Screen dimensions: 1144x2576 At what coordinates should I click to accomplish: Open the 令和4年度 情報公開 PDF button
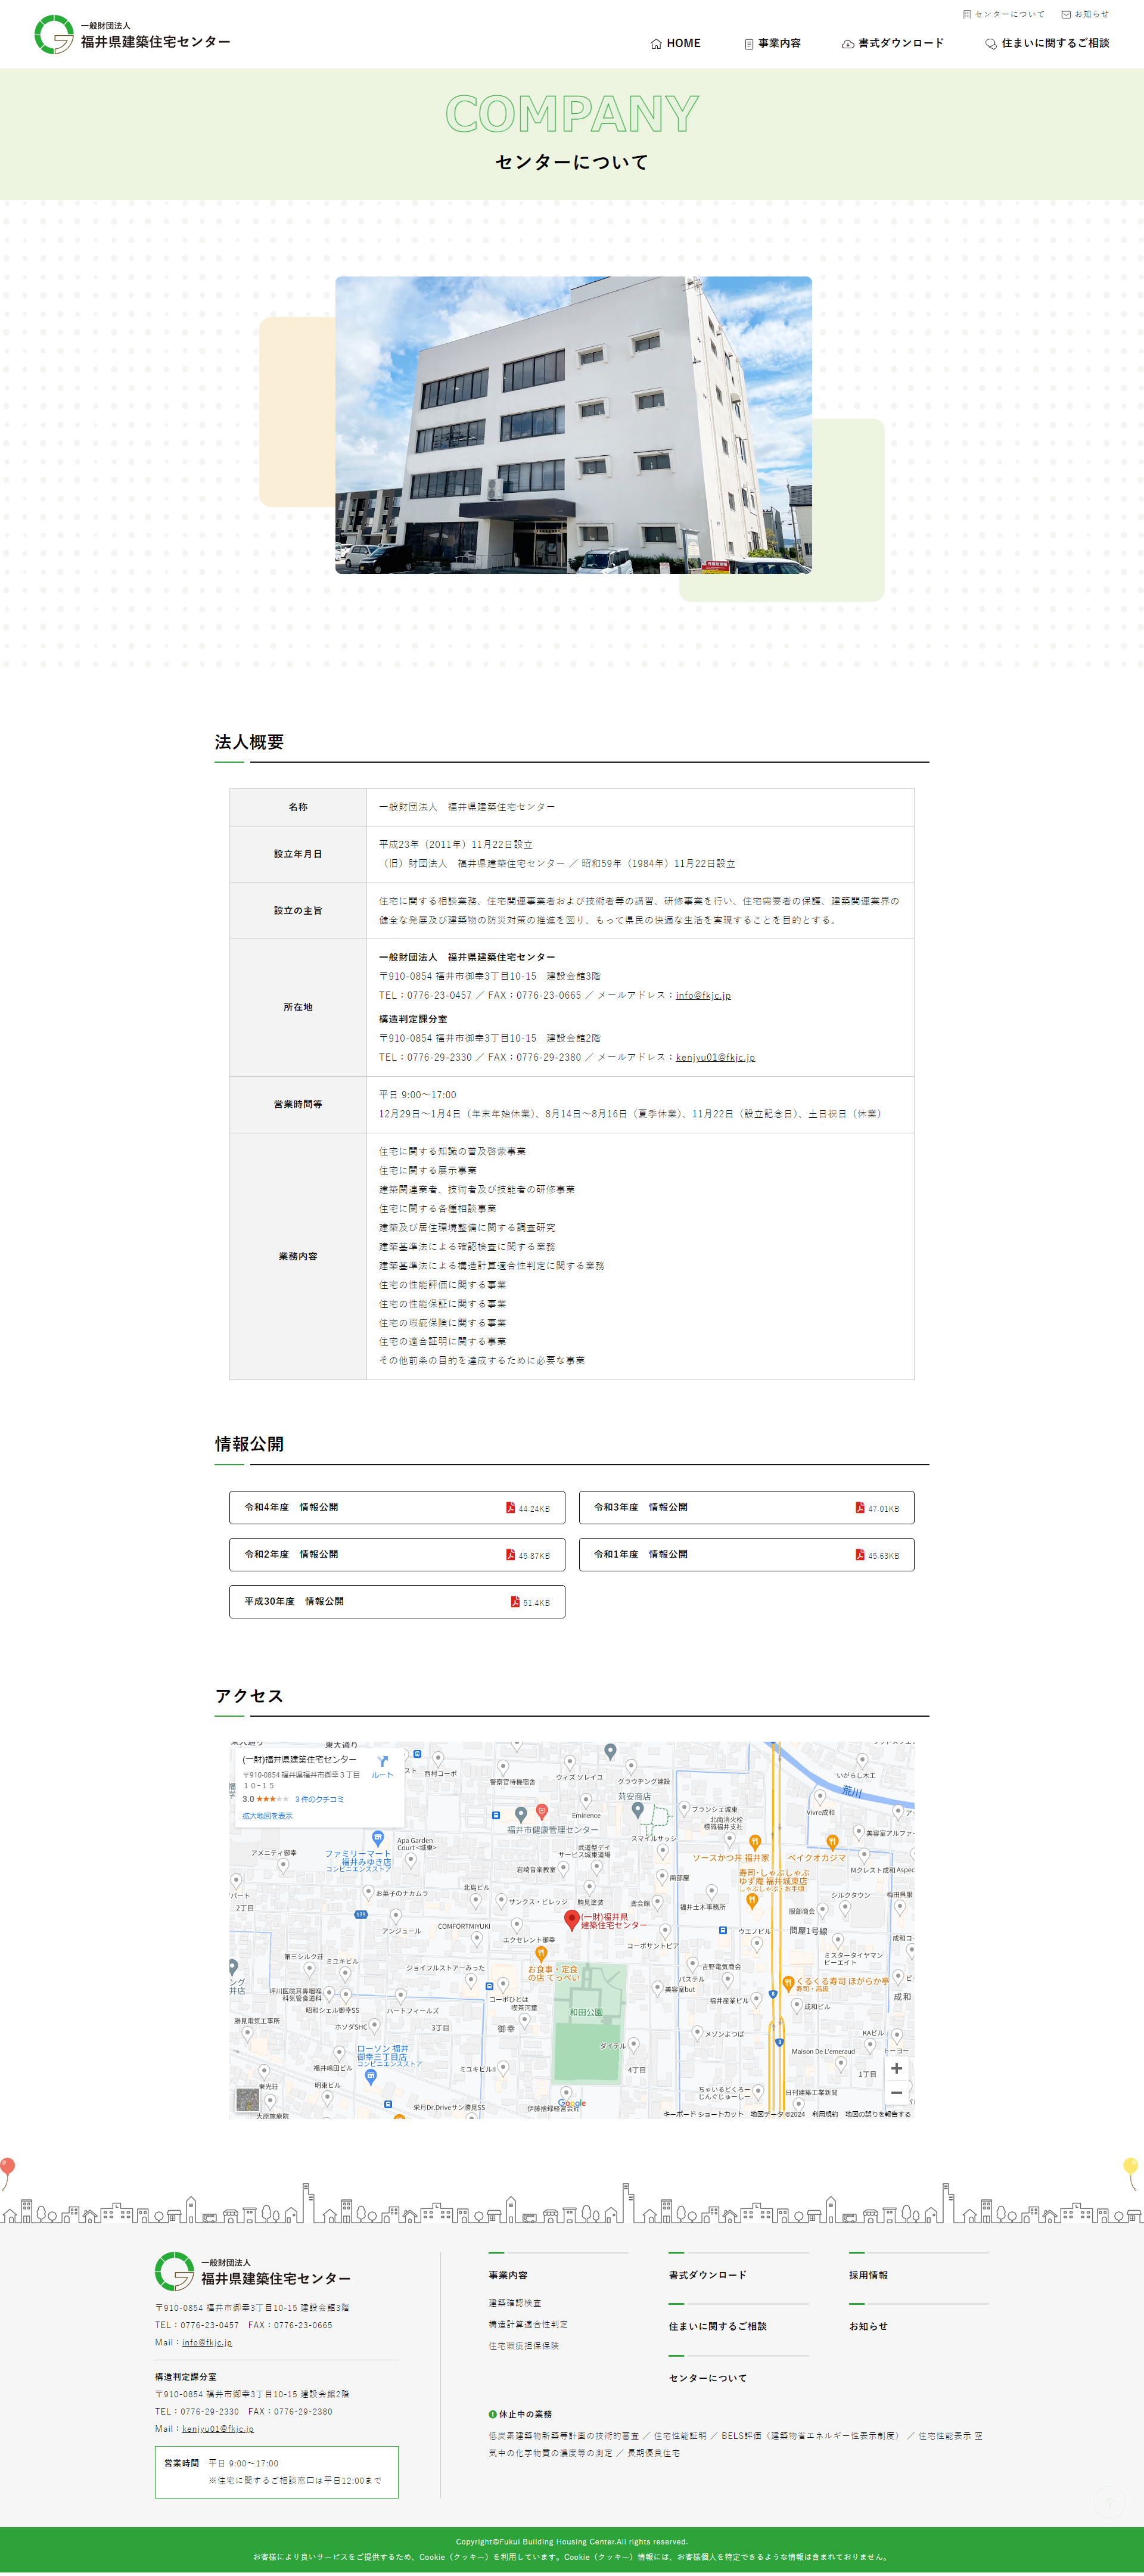pos(396,1507)
